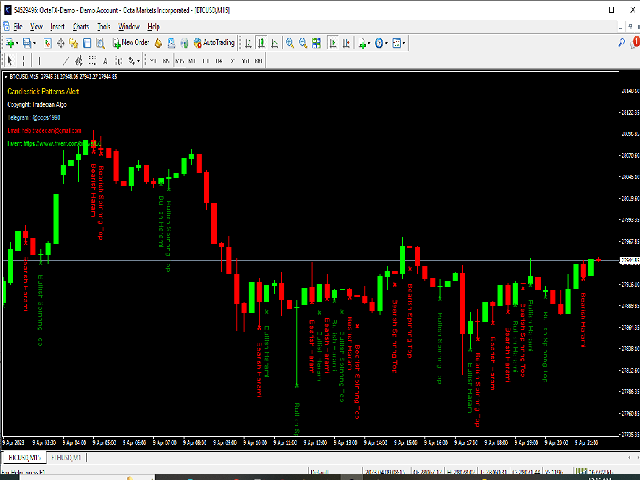This screenshot has height=480, width=640.
Task: Select the W1 timeframe button
Action: (245, 61)
